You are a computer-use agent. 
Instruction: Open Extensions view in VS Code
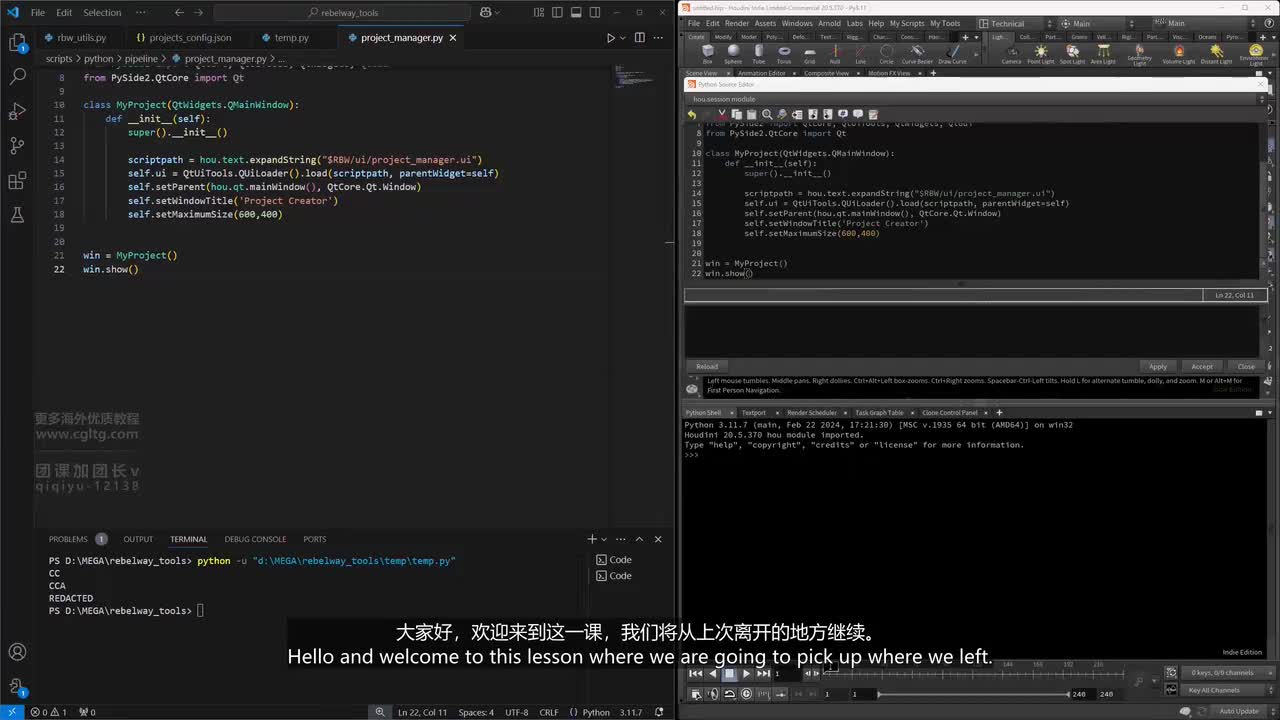[x=17, y=181]
